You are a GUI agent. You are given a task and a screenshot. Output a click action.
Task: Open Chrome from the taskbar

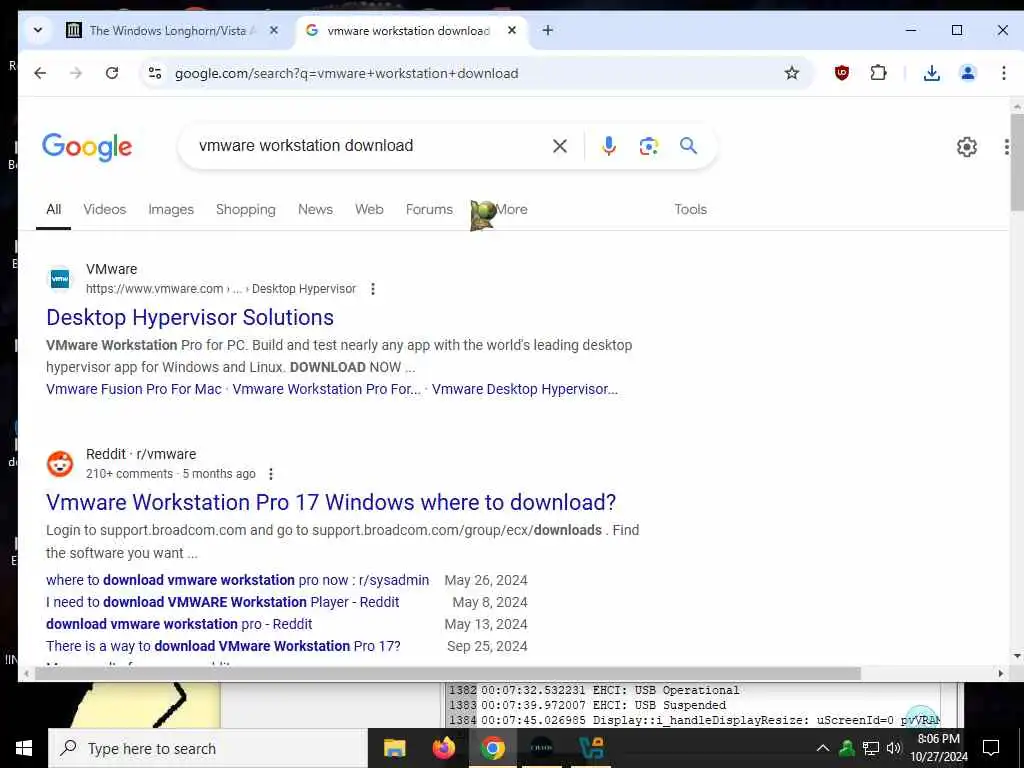[492, 748]
